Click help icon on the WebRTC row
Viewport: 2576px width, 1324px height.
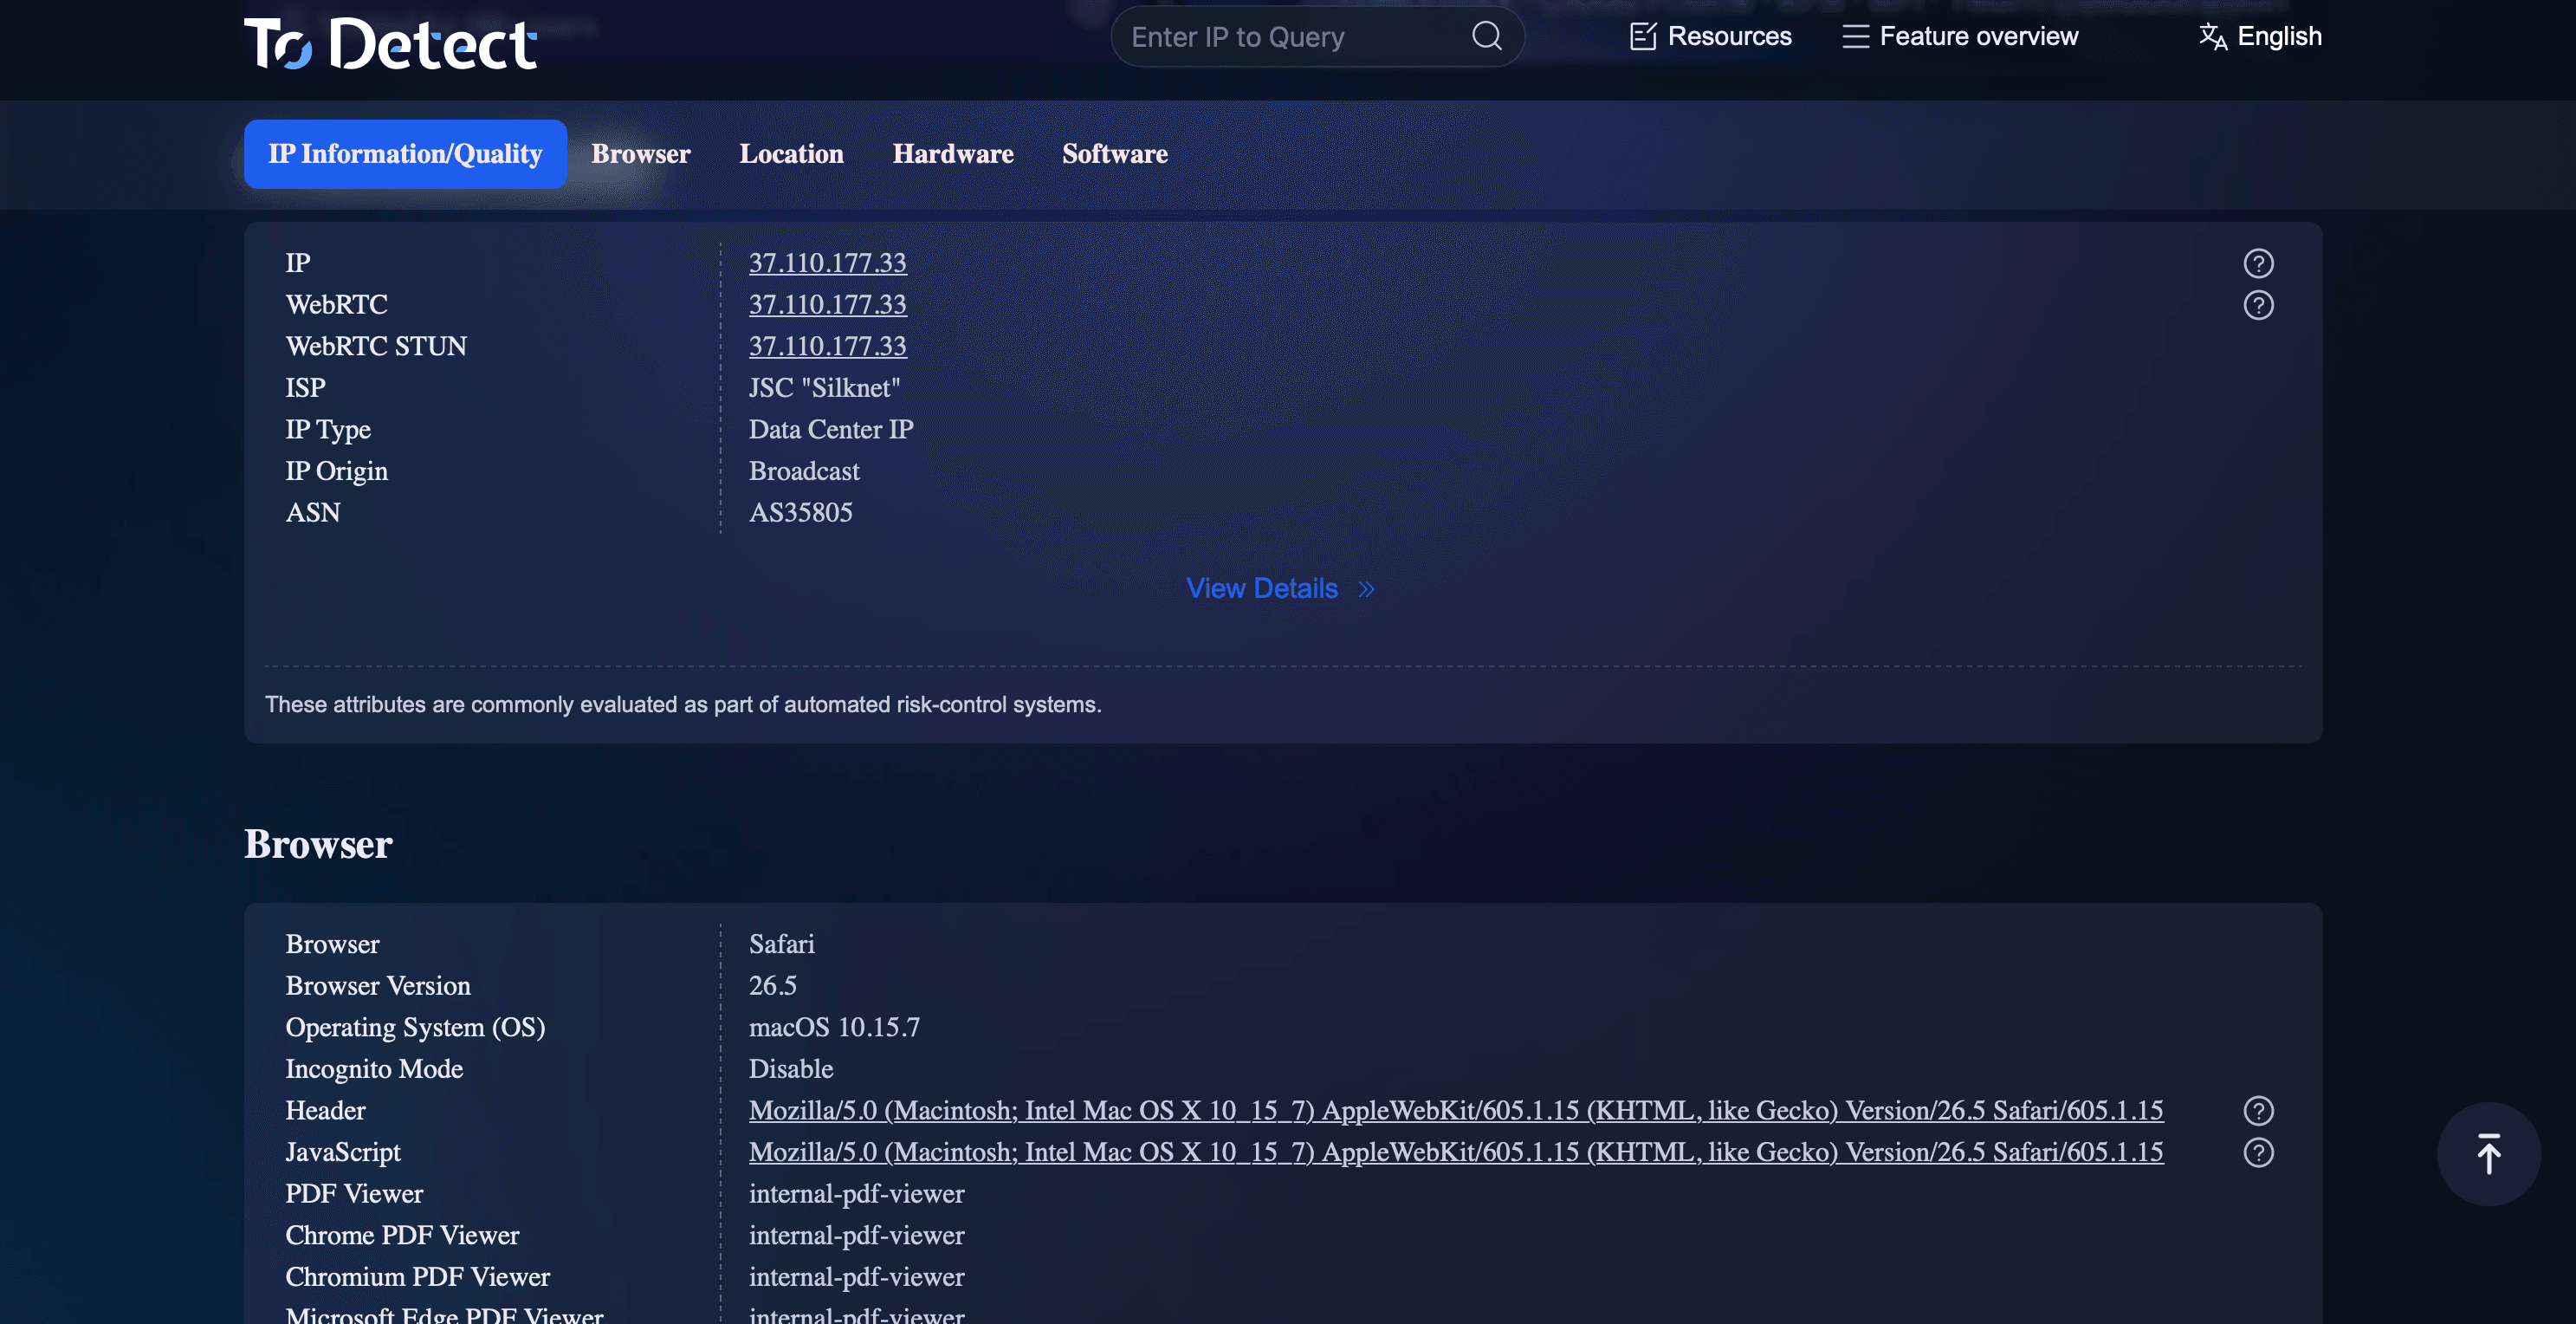(2258, 305)
